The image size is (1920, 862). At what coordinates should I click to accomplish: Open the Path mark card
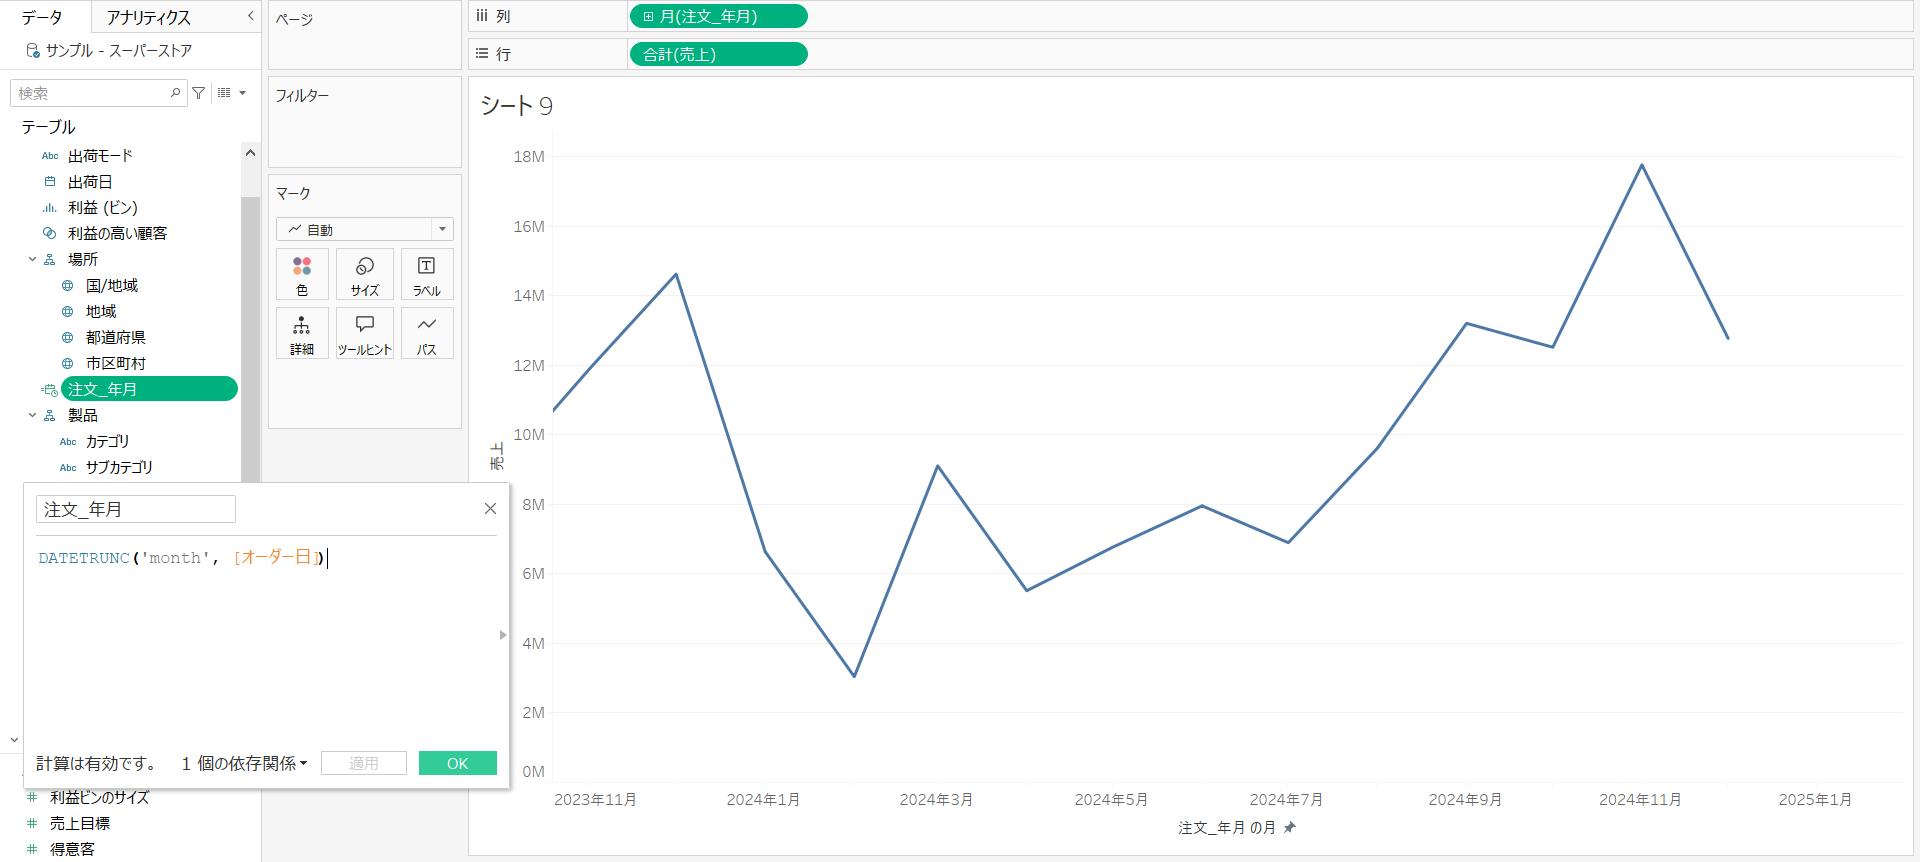pos(427,333)
